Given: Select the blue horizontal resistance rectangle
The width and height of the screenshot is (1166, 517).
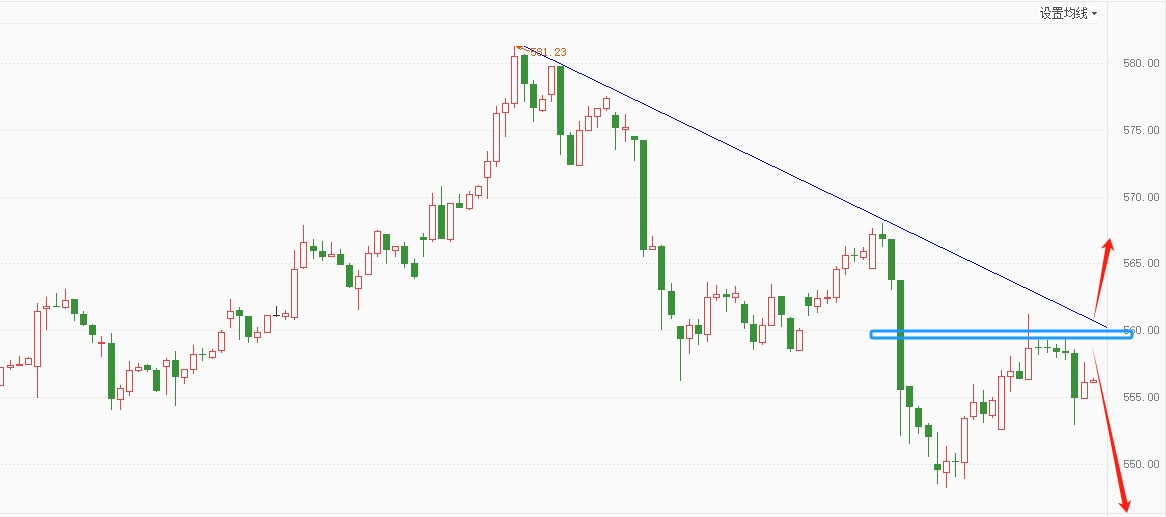Looking at the screenshot, I should tap(1001, 335).
